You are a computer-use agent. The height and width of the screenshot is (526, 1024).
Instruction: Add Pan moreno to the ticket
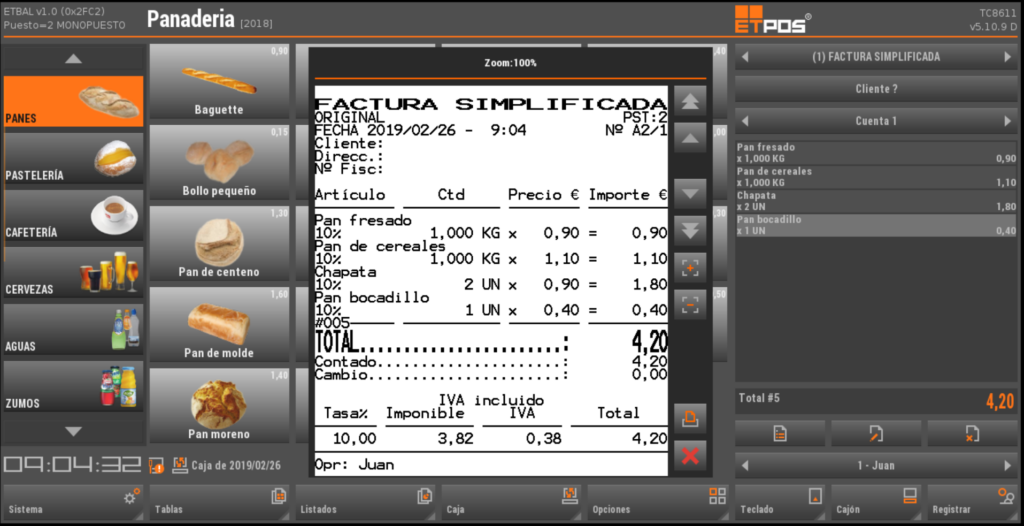click(x=219, y=406)
